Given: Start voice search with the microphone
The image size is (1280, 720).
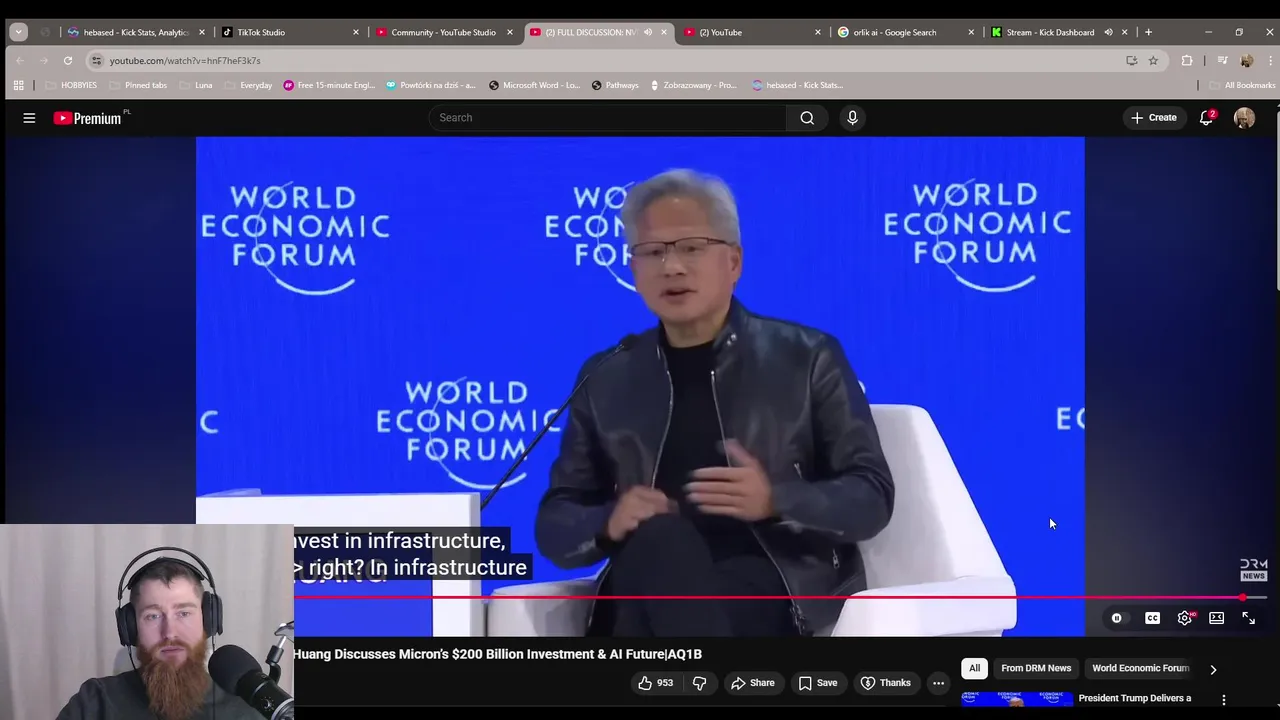Looking at the screenshot, I should pyautogui.click(x=852, y=118).
